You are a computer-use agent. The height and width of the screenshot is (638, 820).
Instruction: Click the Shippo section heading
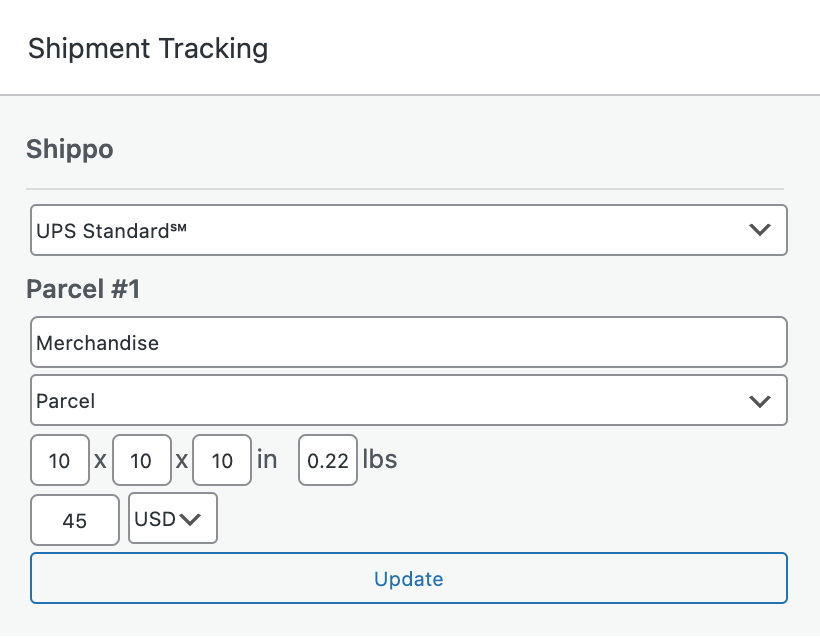pyautogui.click(x=69, y=150)
